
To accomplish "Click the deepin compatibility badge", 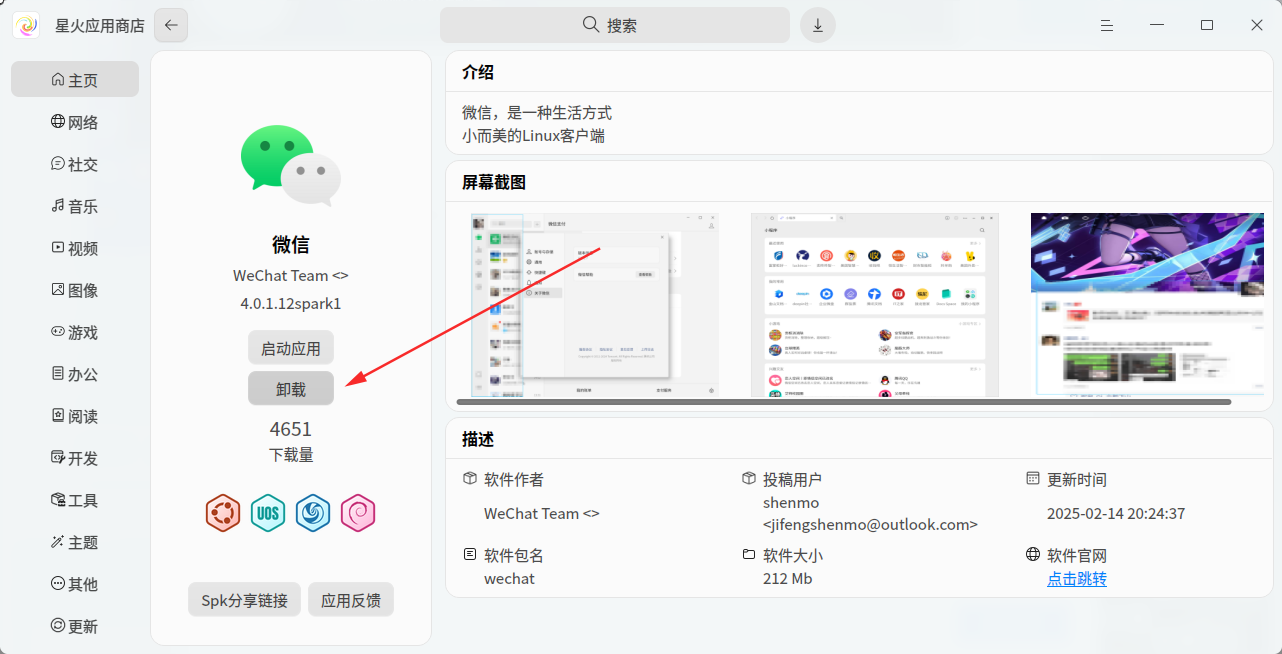I will (313, 514).
